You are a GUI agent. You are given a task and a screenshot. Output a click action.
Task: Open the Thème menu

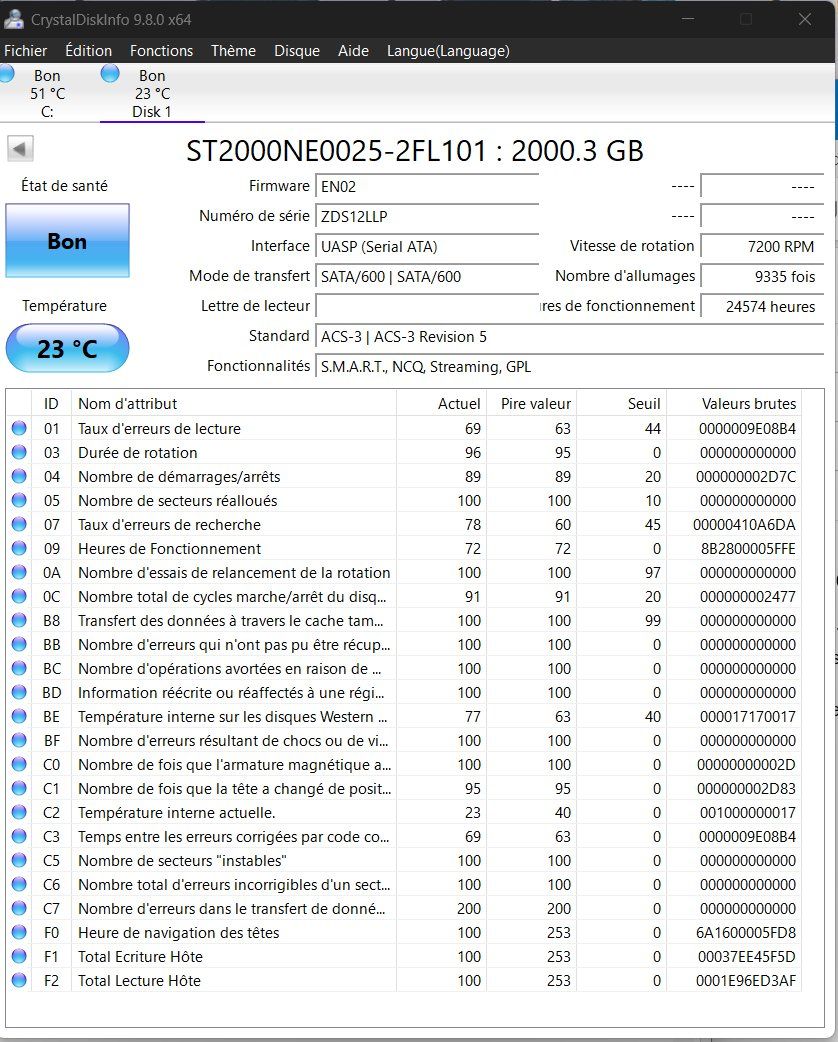pyautogui.click(x=233, y=51)
